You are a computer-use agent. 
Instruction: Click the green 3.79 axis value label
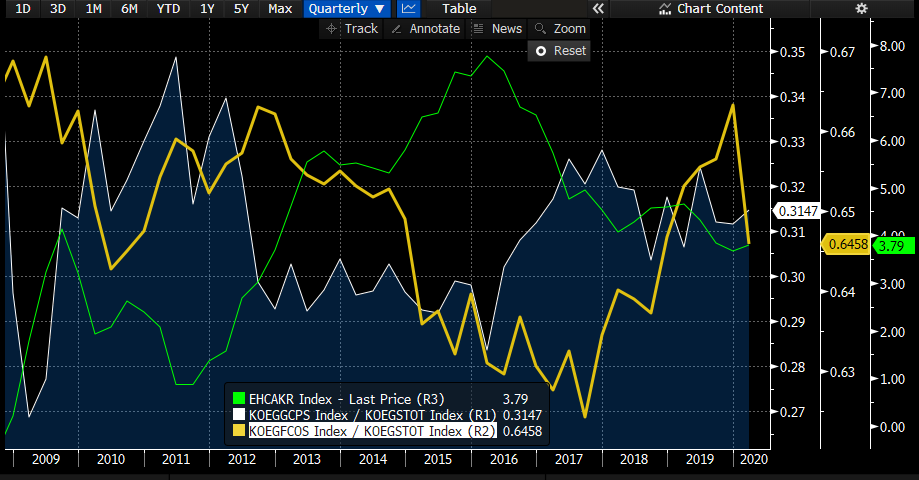point(894,246)
